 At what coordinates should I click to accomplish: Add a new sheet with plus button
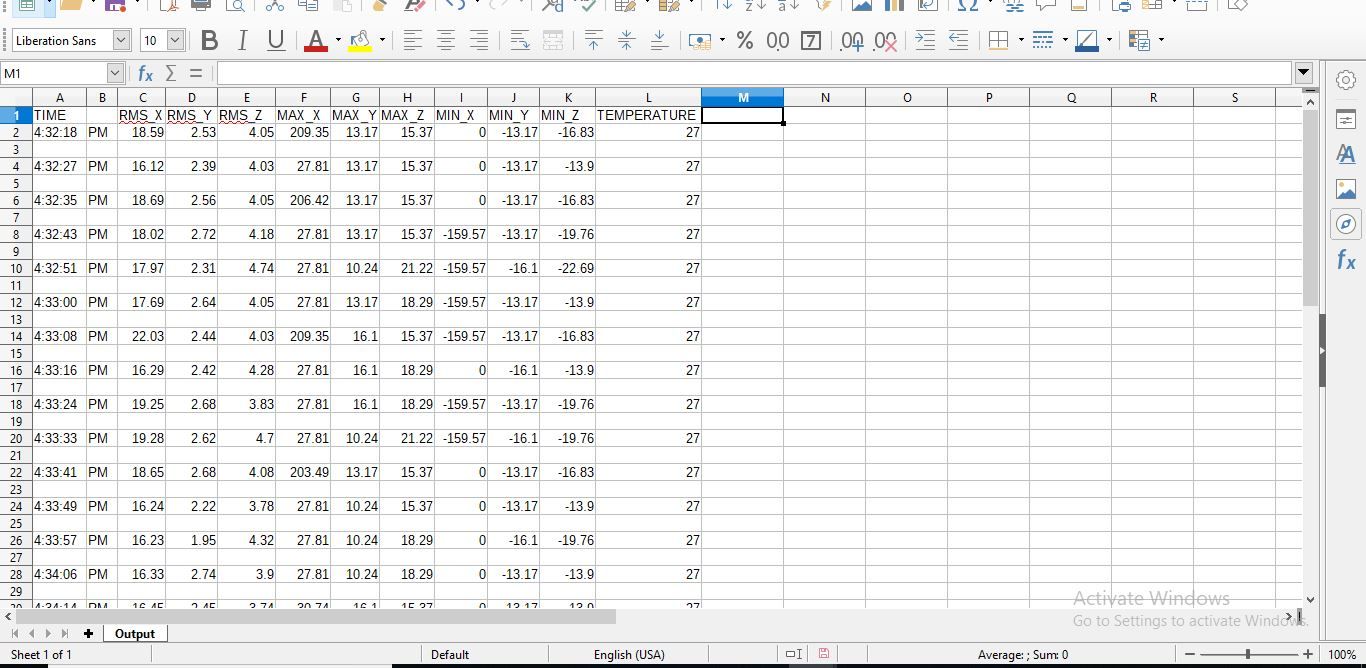[x=88, y=634]
